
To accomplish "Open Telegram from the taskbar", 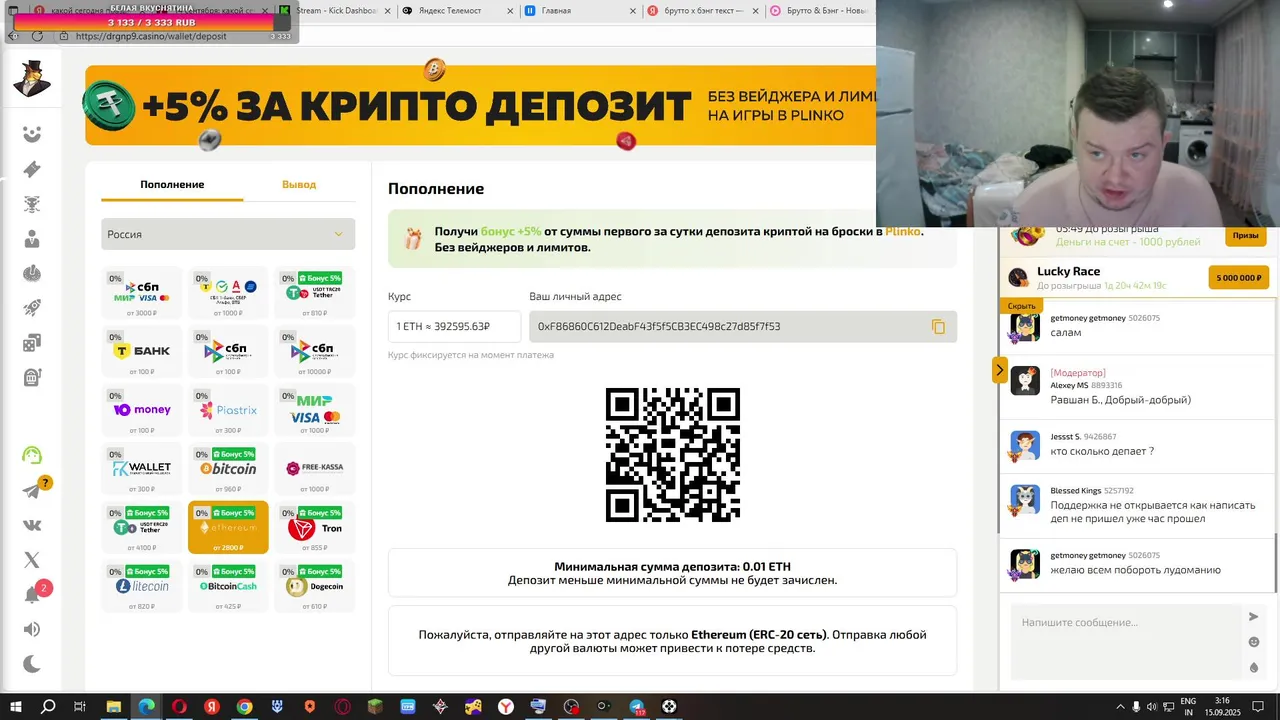I will [x=637, y=706].
